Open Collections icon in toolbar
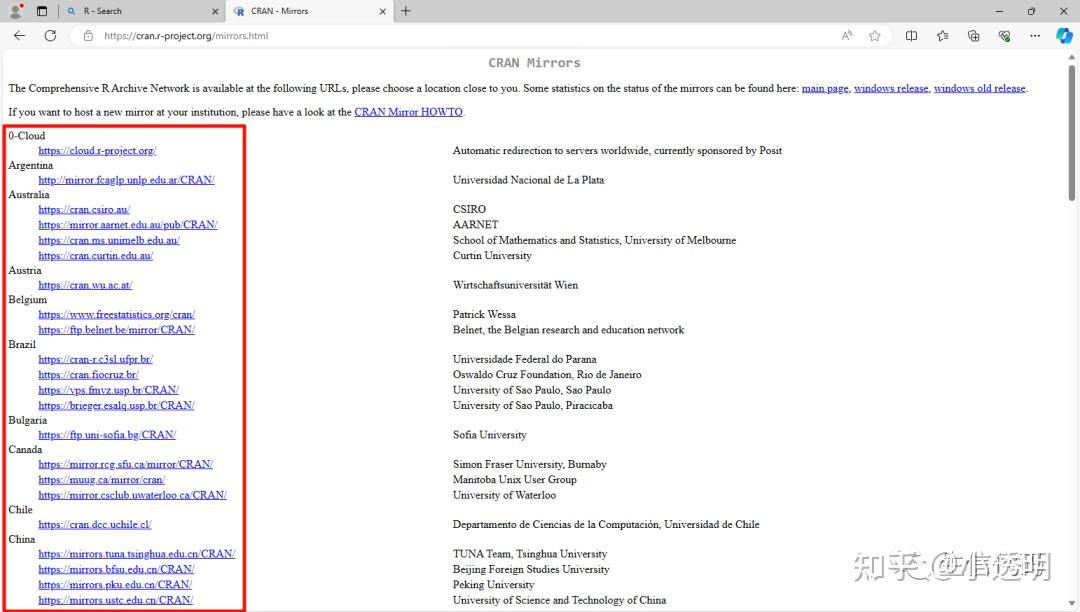 tap(973, 36)
